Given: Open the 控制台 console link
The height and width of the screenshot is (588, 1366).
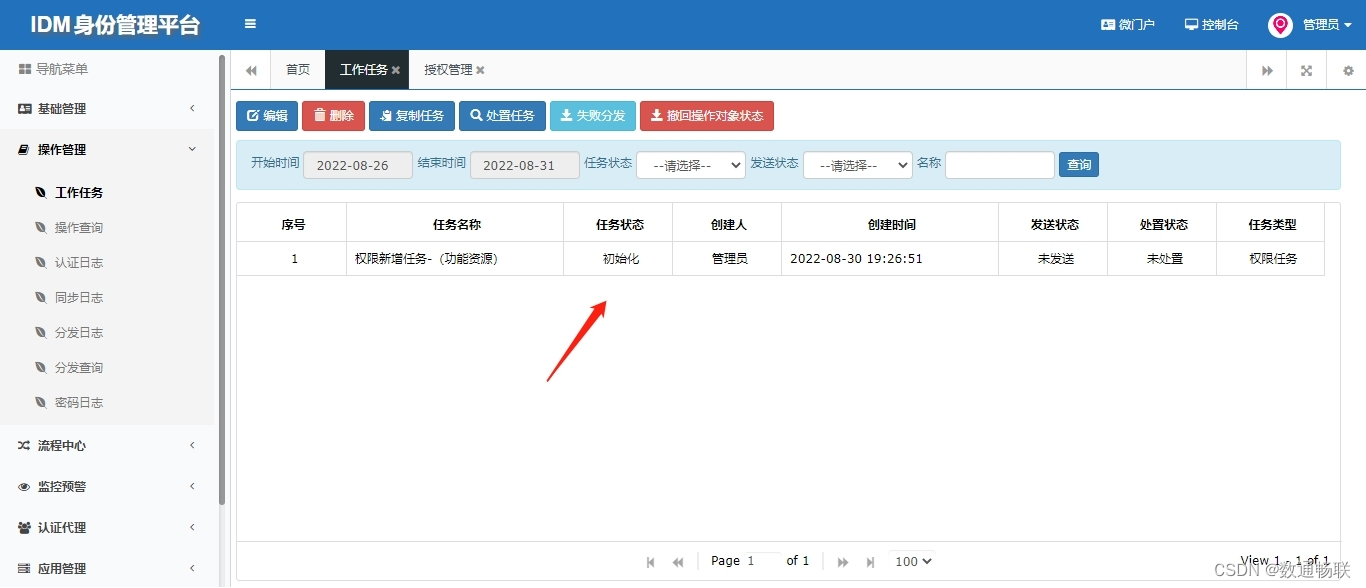Looking at the screenshot, I should point(1212,24).
